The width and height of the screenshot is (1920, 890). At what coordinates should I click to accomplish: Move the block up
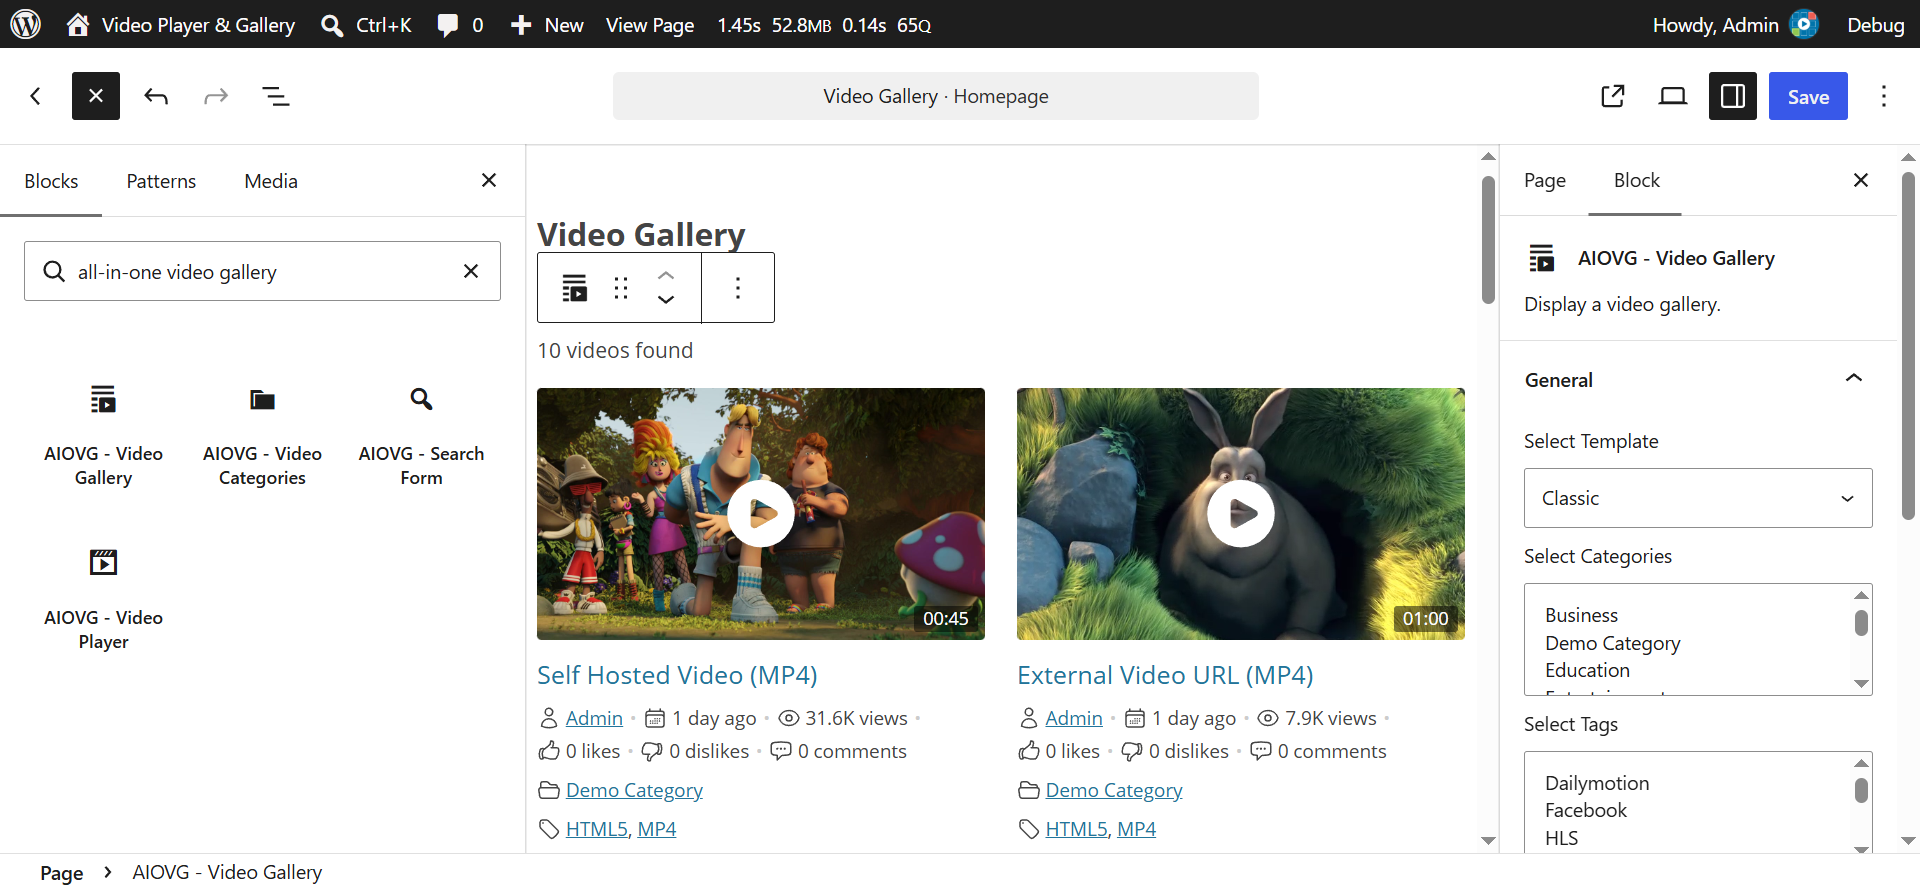[x=666, y=275]
